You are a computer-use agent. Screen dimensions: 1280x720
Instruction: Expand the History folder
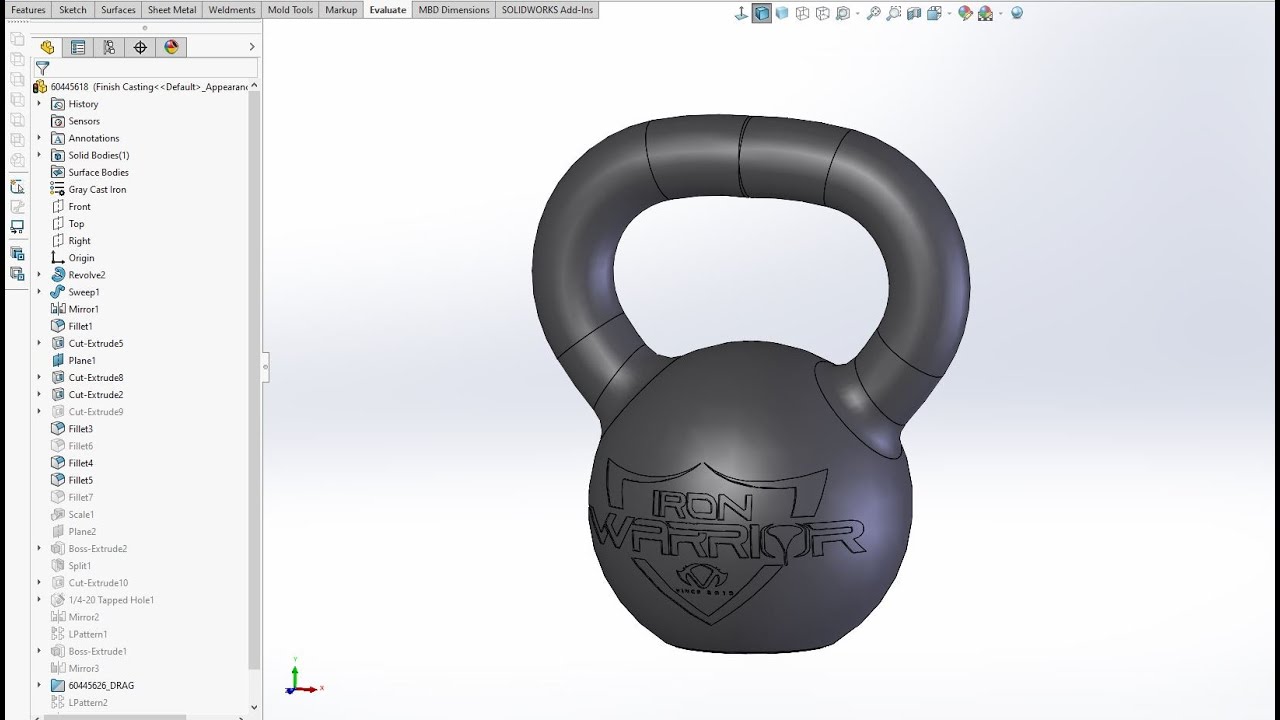coord(39,104)
